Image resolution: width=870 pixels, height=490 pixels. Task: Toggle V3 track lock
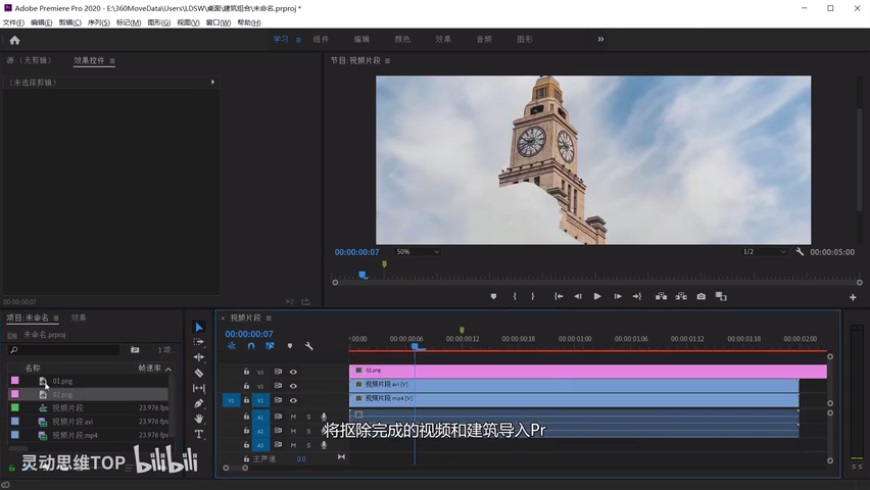point(246,371)
